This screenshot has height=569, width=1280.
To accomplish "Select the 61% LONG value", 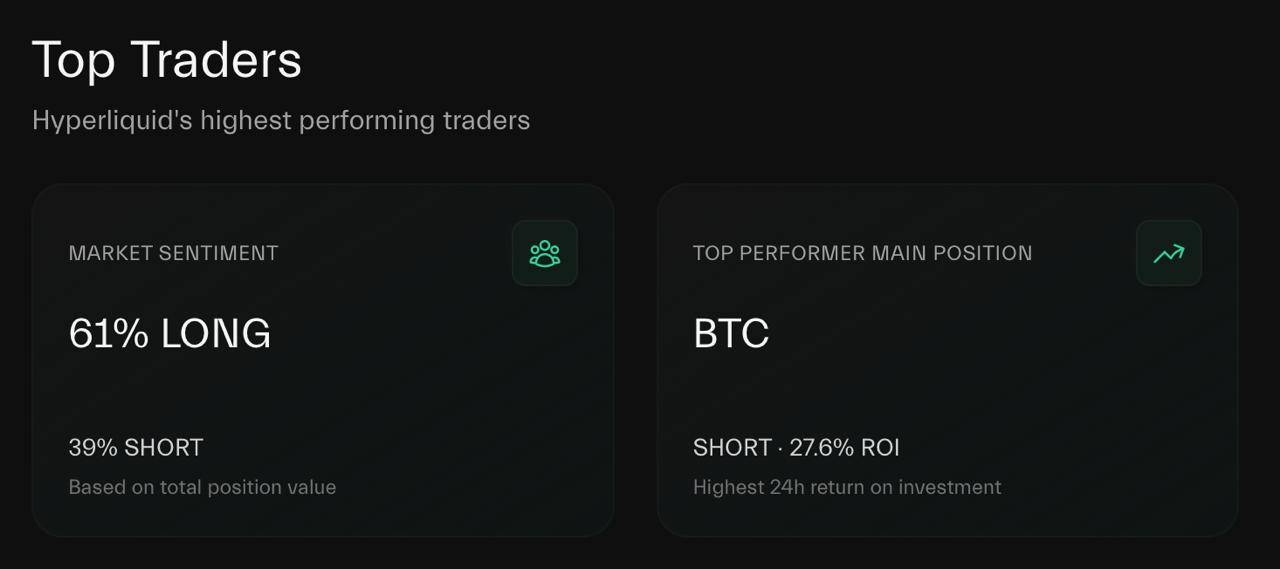I will coord(170,333).
